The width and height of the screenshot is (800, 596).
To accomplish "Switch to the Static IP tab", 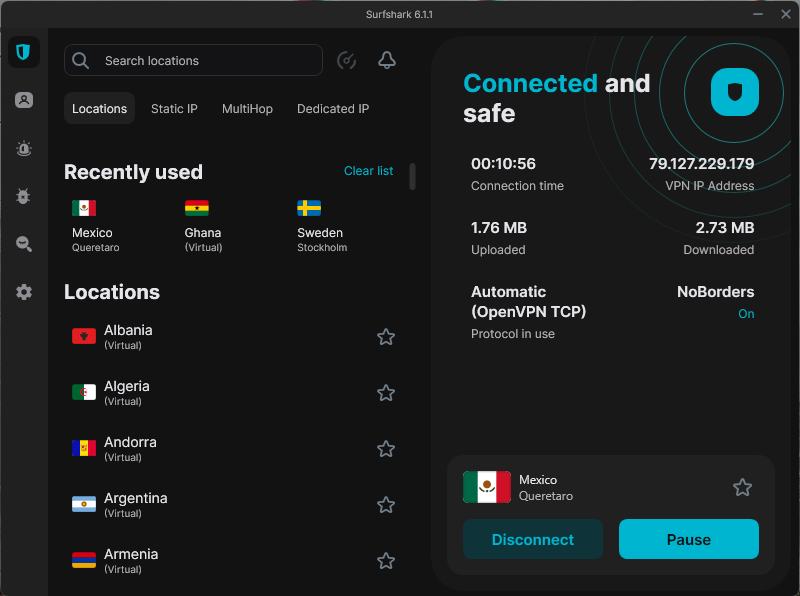I will pyautogui.click(x=174, y=109).
